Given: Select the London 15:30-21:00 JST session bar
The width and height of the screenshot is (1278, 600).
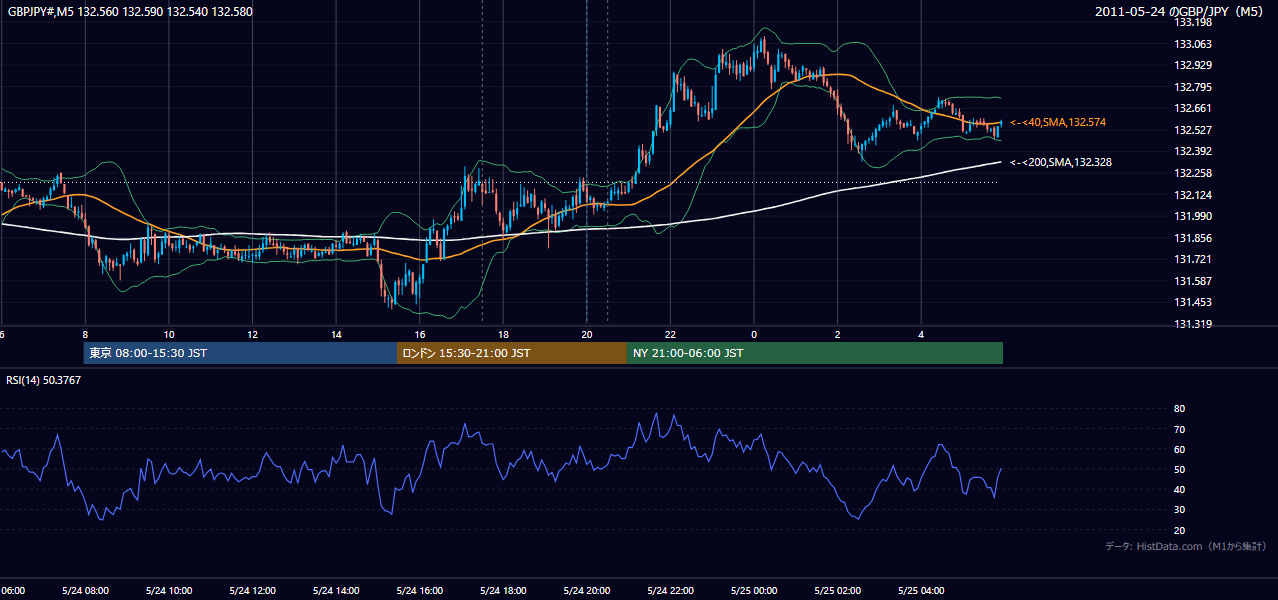Looking at the screenshot, I should point(512,353).
